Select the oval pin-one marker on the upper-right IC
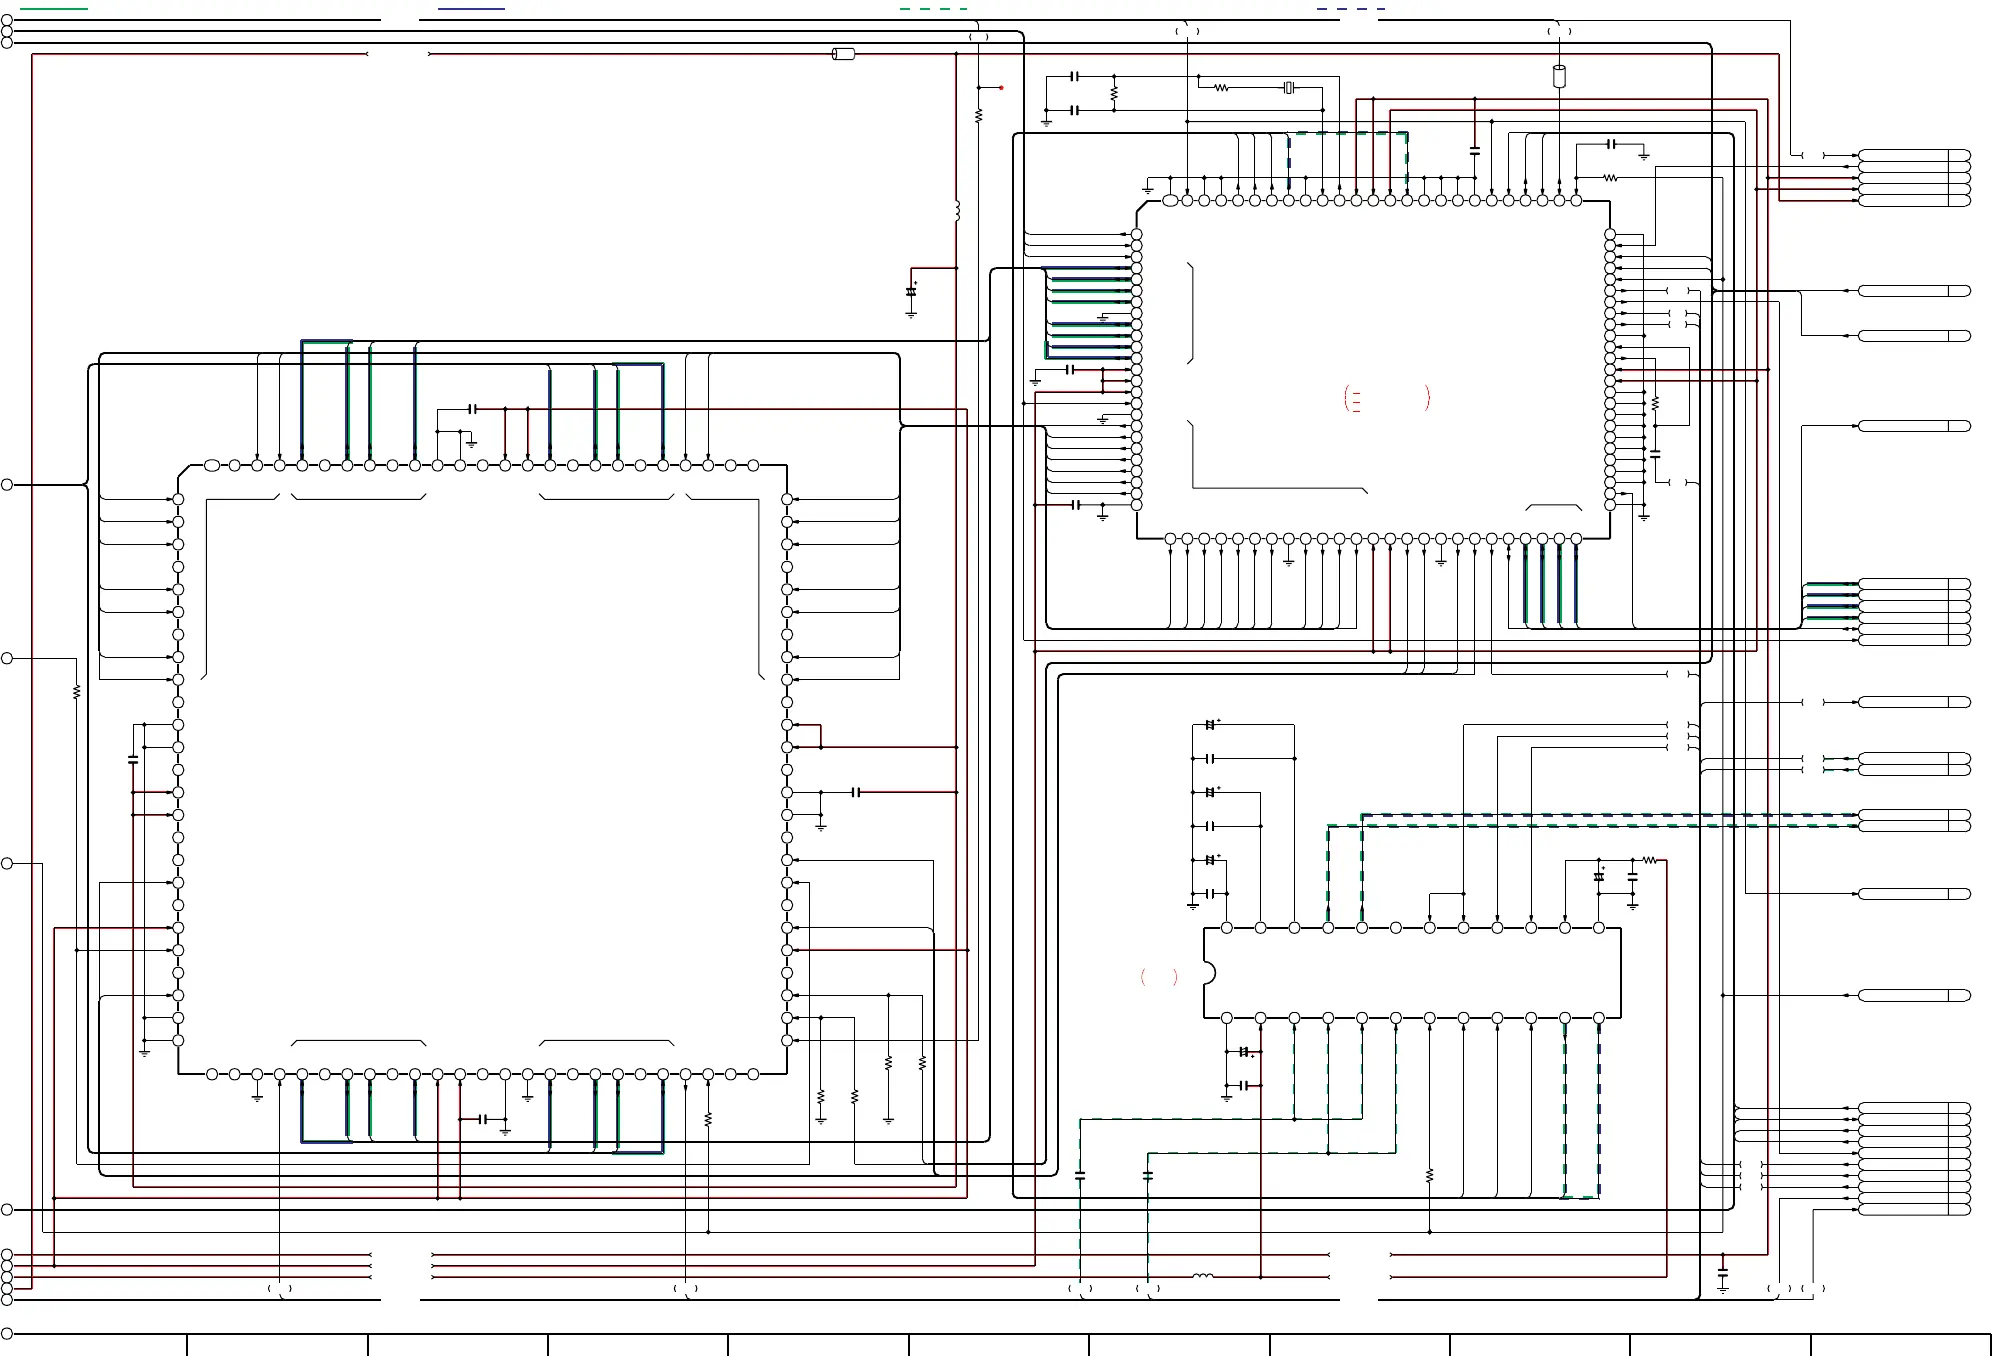Image resolution: width=2012 pixels, height=1360 pixels. point(1170,201)
